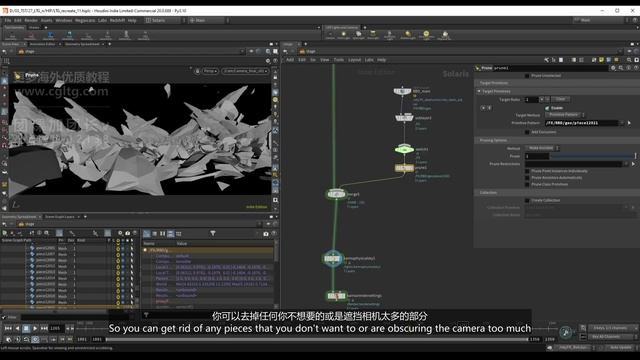Click the Distant Light shelf tool
This screenshot has height=360, width=640.
click(407, 36)
